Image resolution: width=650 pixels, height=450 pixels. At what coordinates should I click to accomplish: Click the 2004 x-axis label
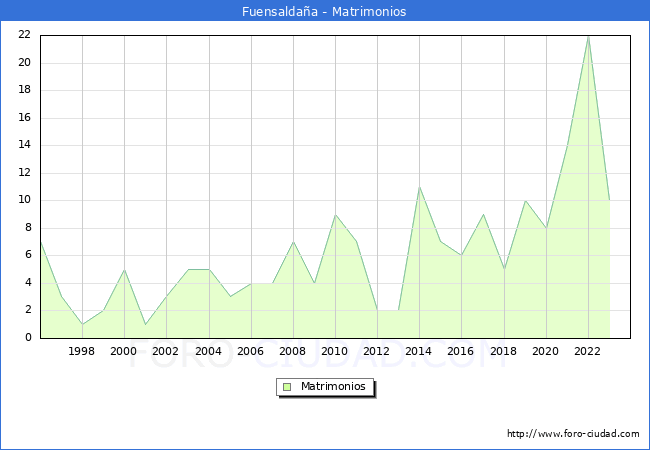pos(209,351)
